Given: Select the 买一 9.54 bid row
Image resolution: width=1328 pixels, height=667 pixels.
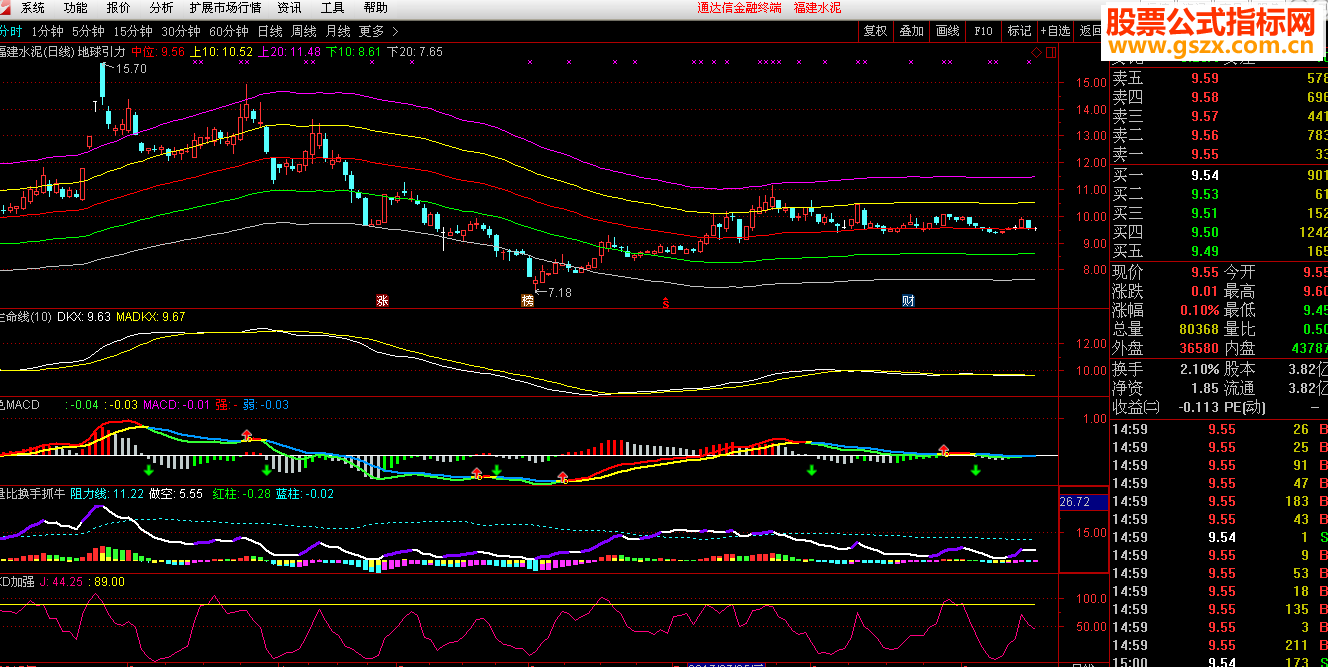Looking at the screenshot, I should (1220, 176).
